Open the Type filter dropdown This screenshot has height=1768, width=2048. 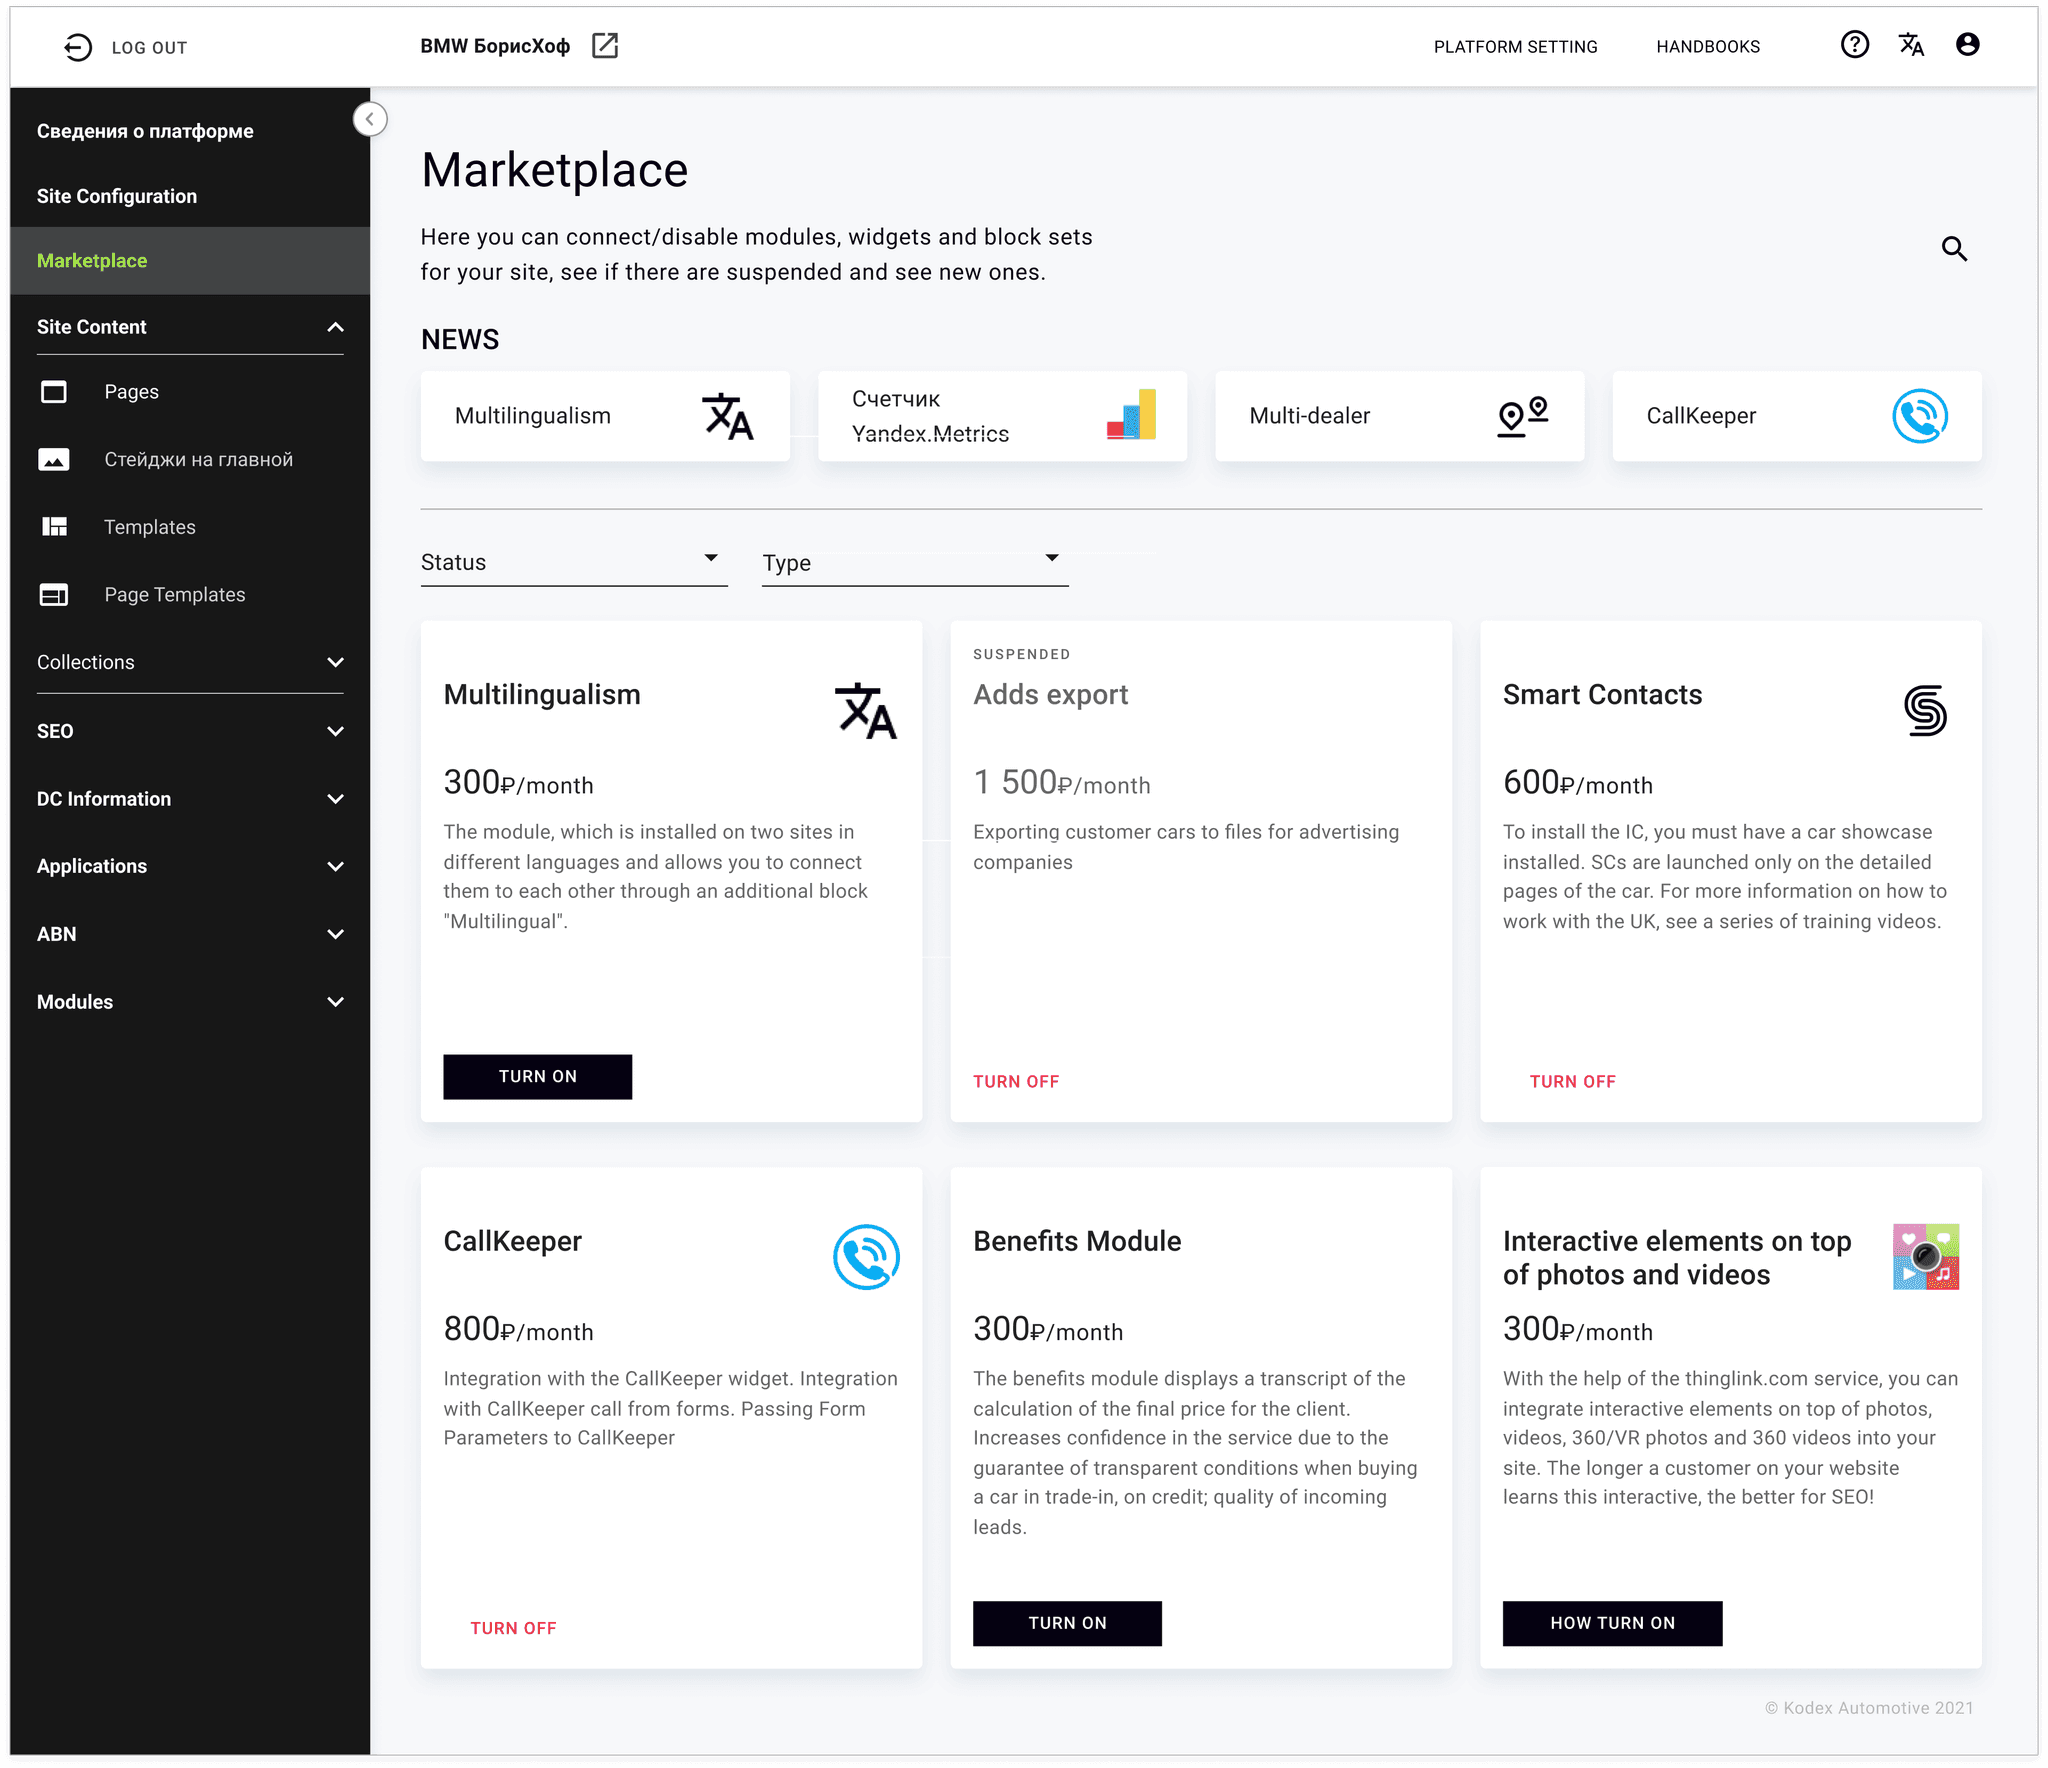pyautogui.click(x=914, y=562)
